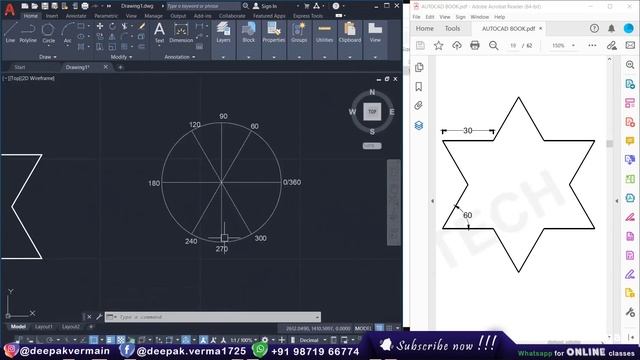The width and height of the screenshot is (640, 360).
Task: Select the Circle drawing tool
Action: pos(48,33)
